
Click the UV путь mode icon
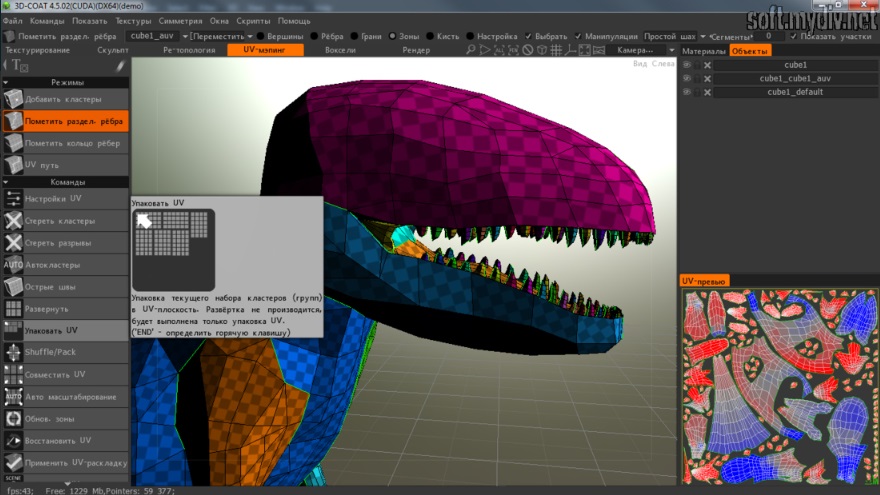click(13, 165)
